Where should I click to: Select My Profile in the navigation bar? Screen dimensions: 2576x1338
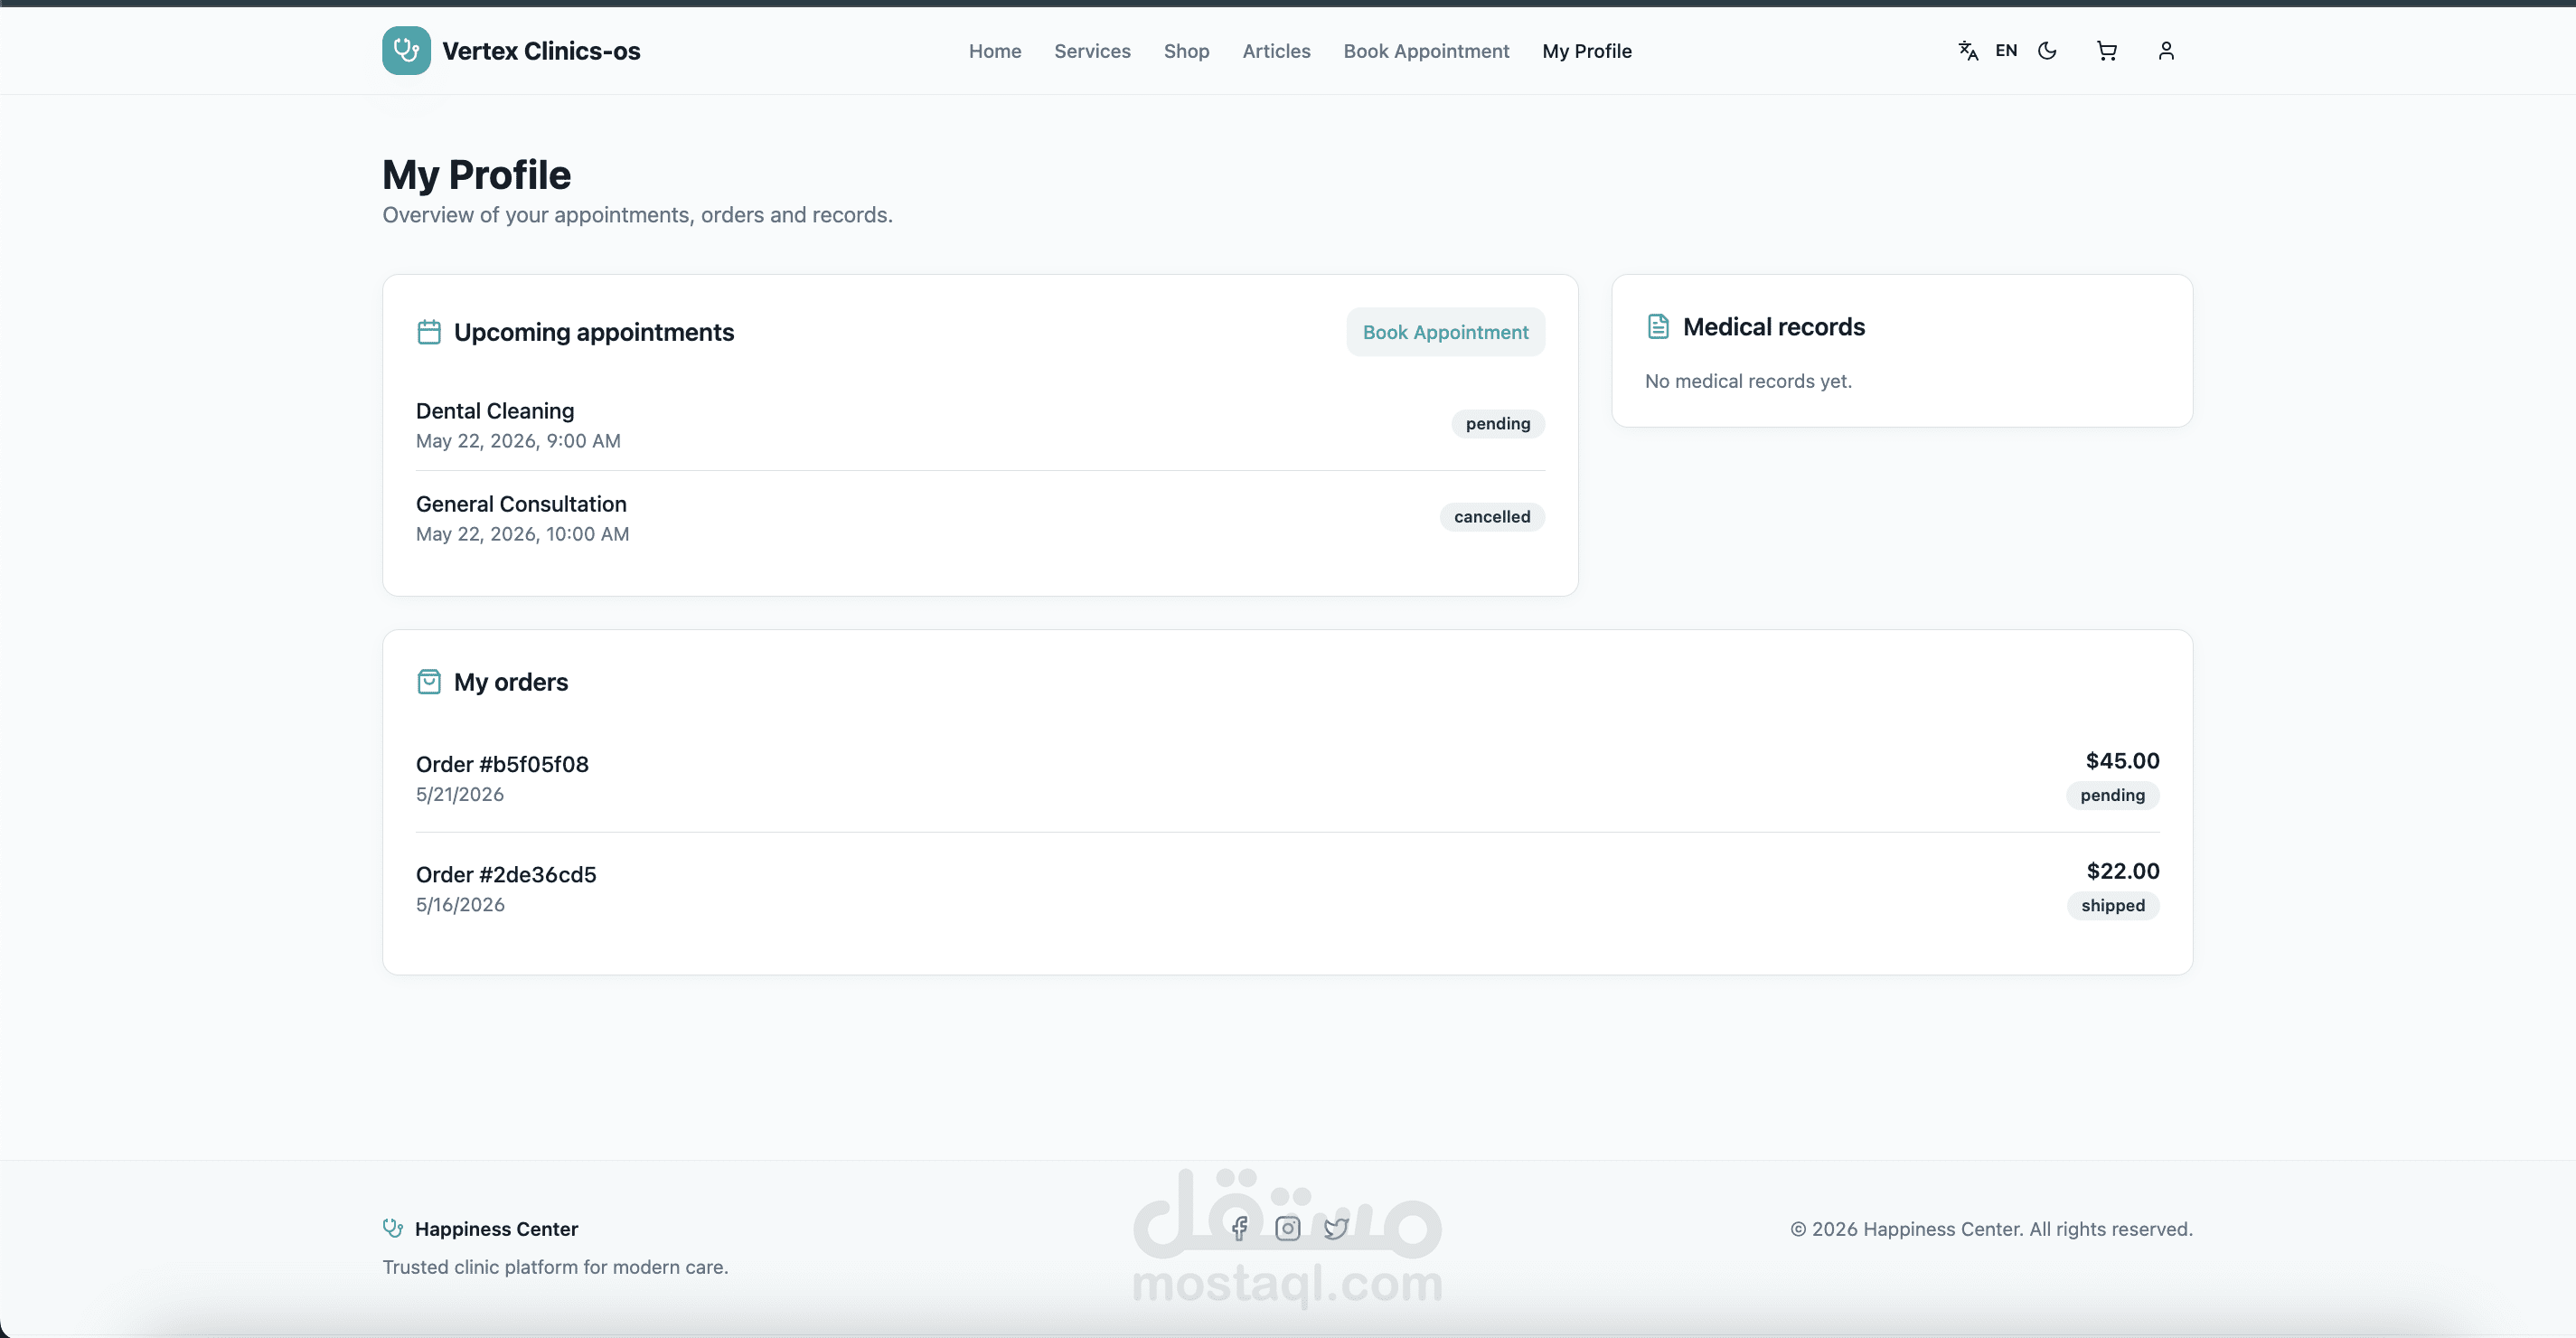(x=1587, y=51)
